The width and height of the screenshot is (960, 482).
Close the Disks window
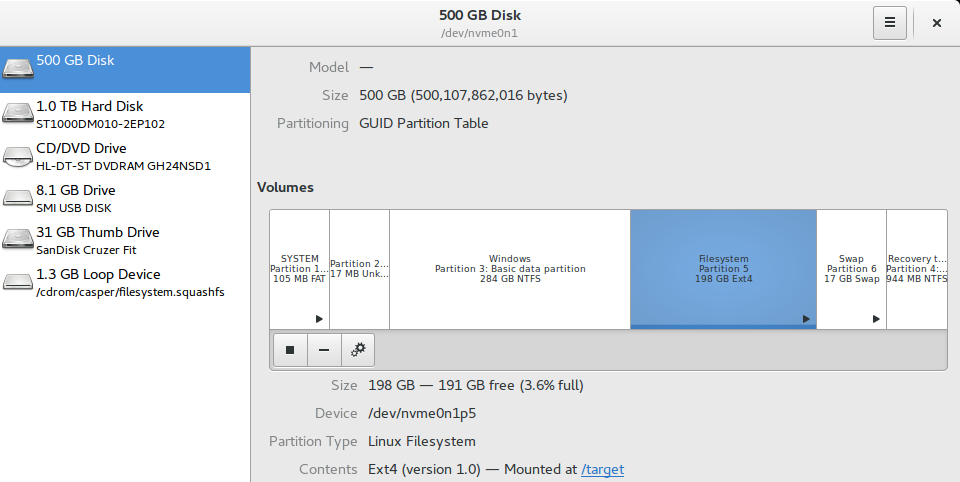tap(937, 23)
